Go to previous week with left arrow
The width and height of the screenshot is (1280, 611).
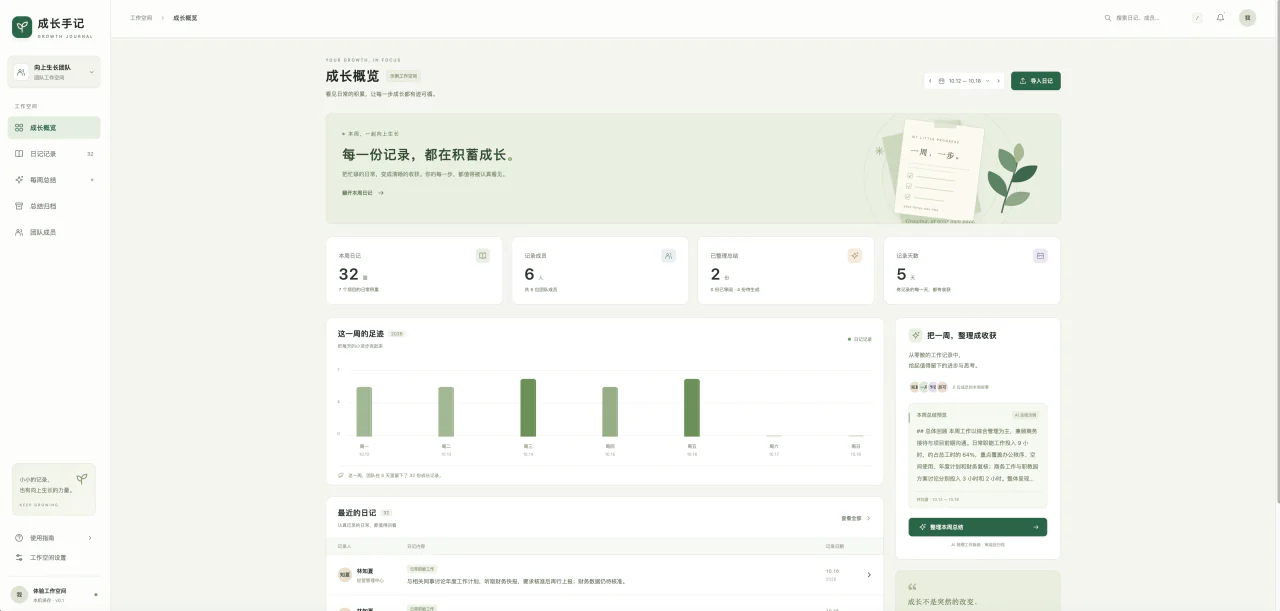tap(930, 81)
